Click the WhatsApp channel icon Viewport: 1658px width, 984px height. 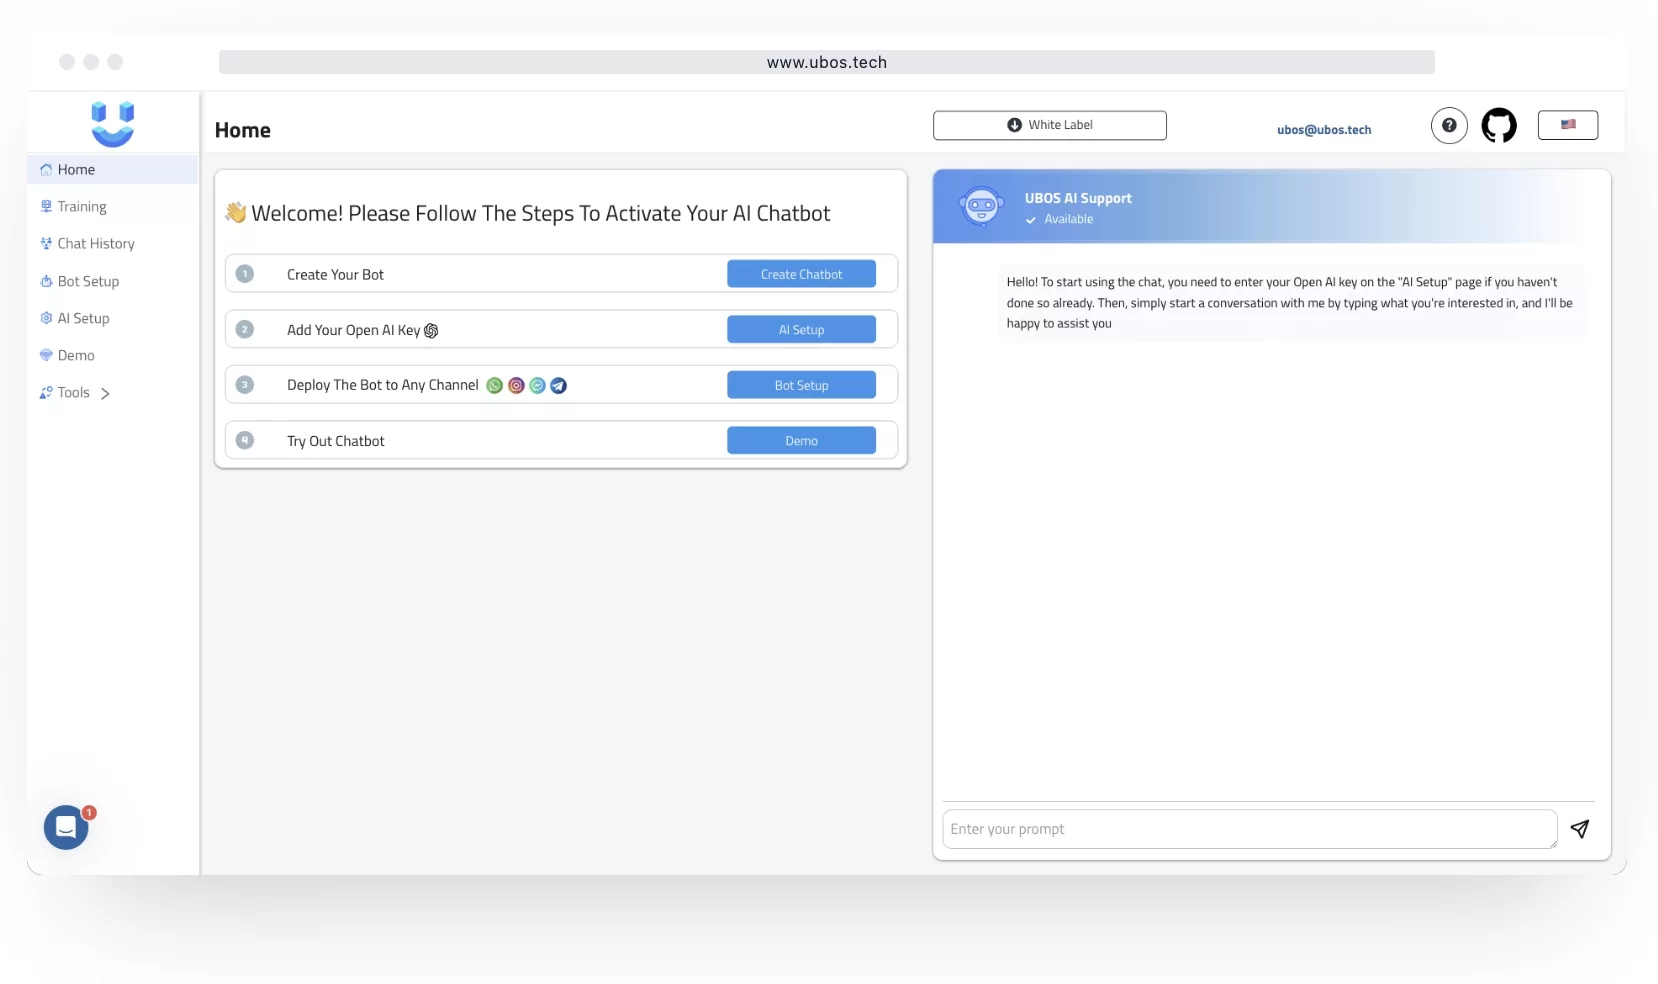coord(494,386)
